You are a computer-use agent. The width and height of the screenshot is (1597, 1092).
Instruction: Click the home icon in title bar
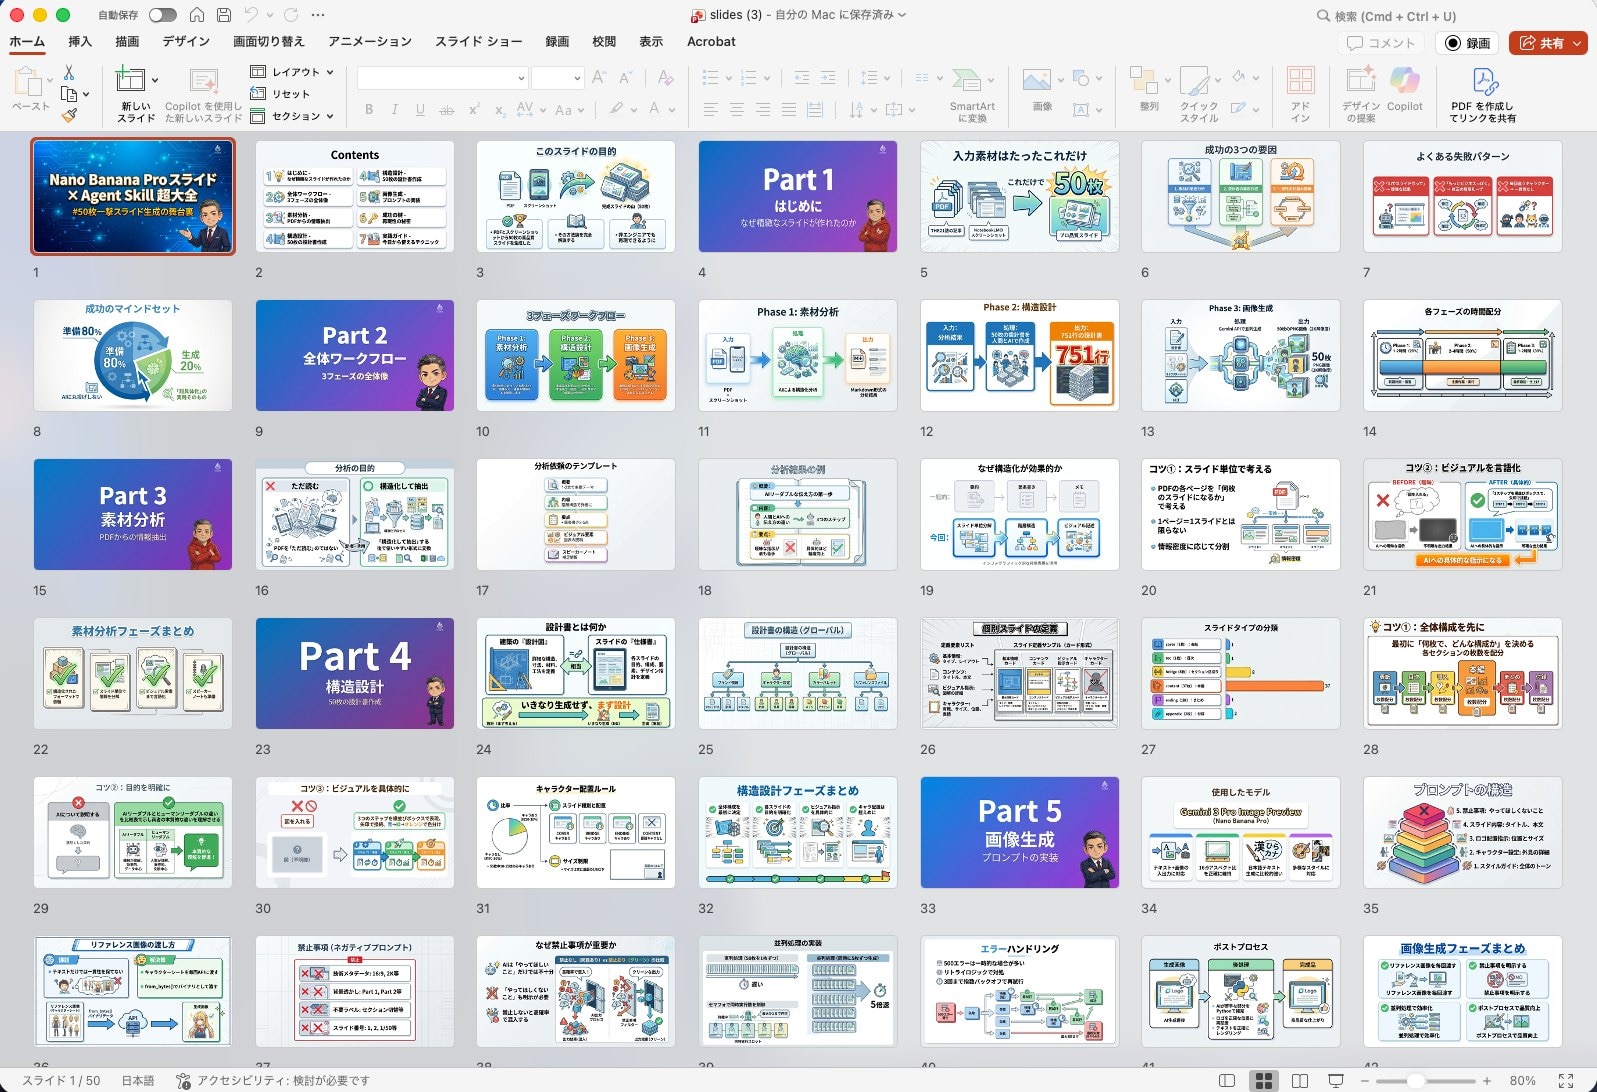[197, 15]
